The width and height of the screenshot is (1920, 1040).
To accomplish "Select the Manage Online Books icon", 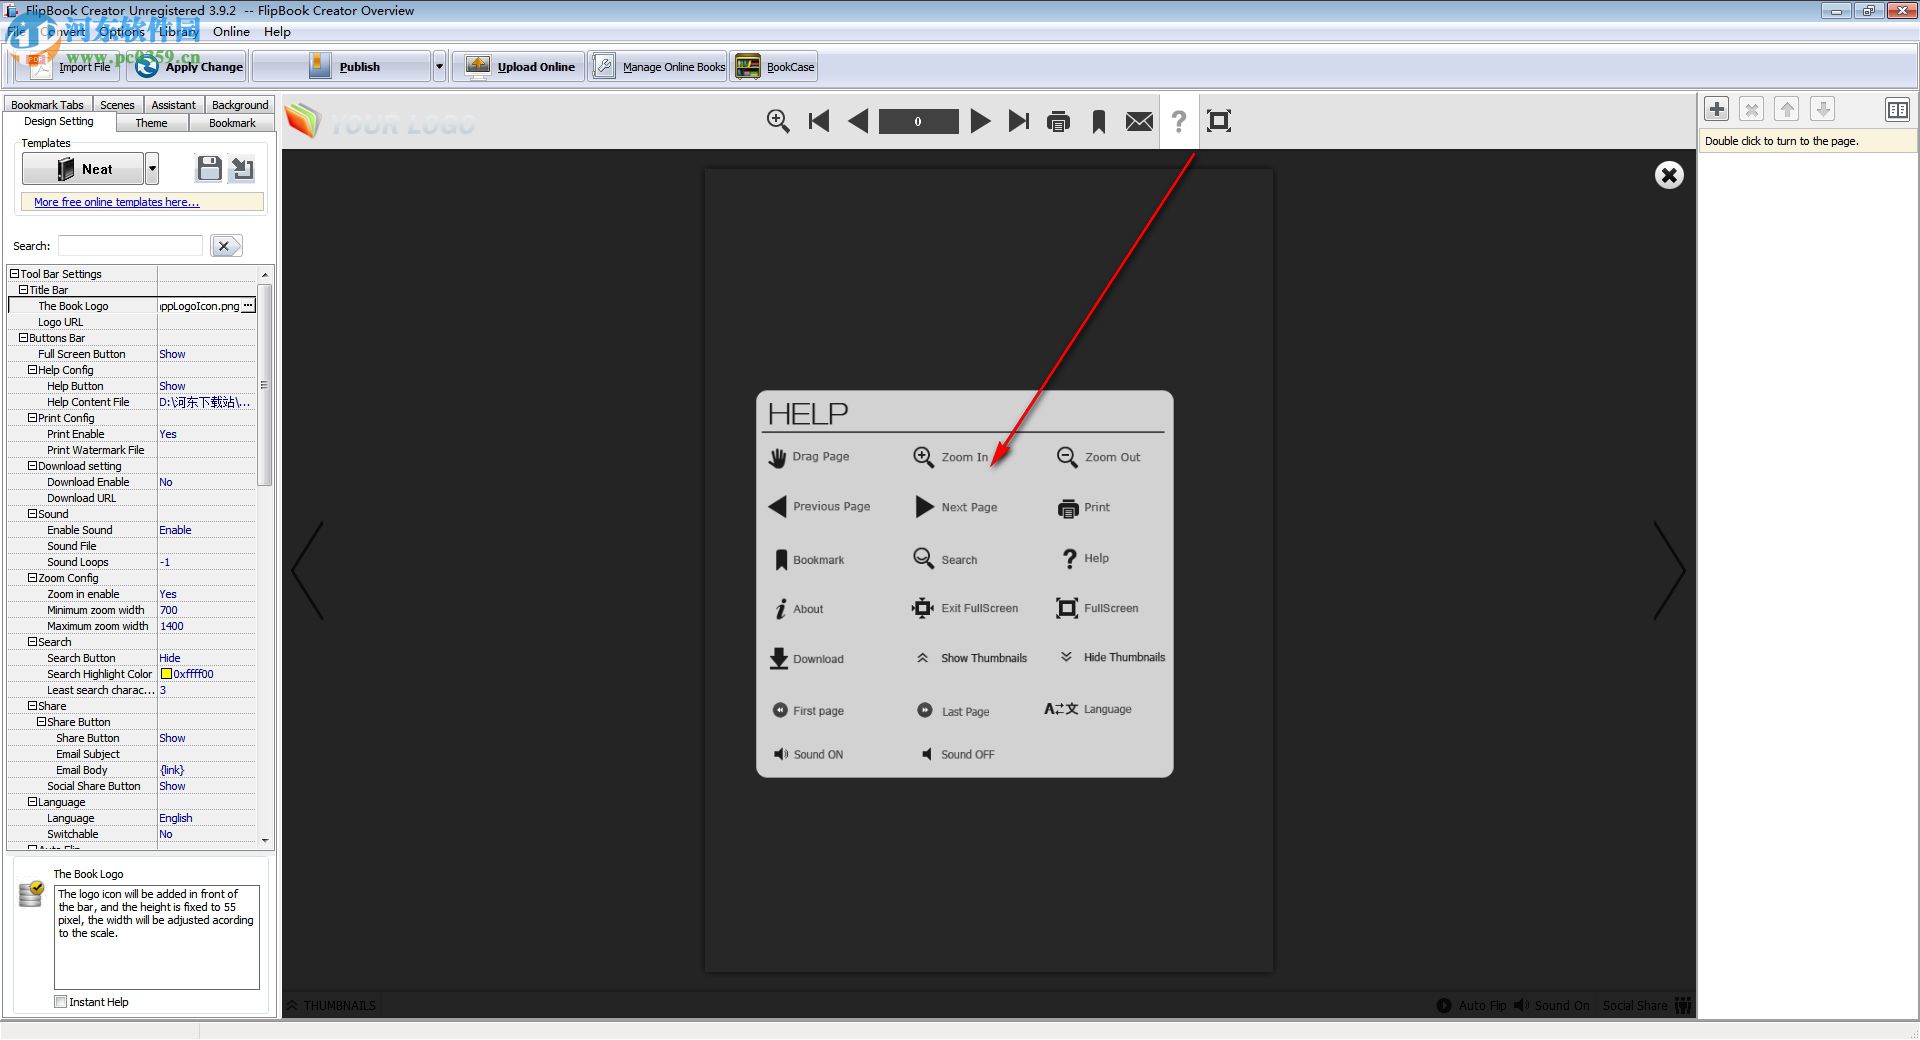I will pyautogui.click(x=604, y=66).
